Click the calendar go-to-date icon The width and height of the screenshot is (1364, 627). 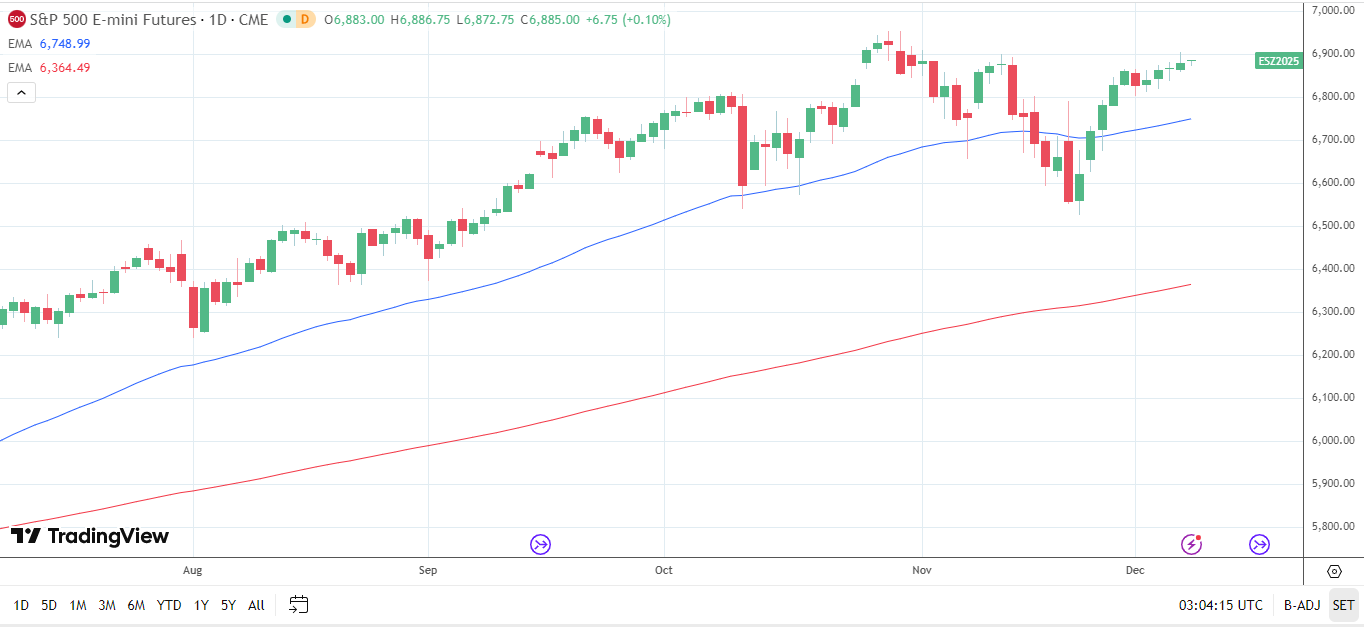297,605
